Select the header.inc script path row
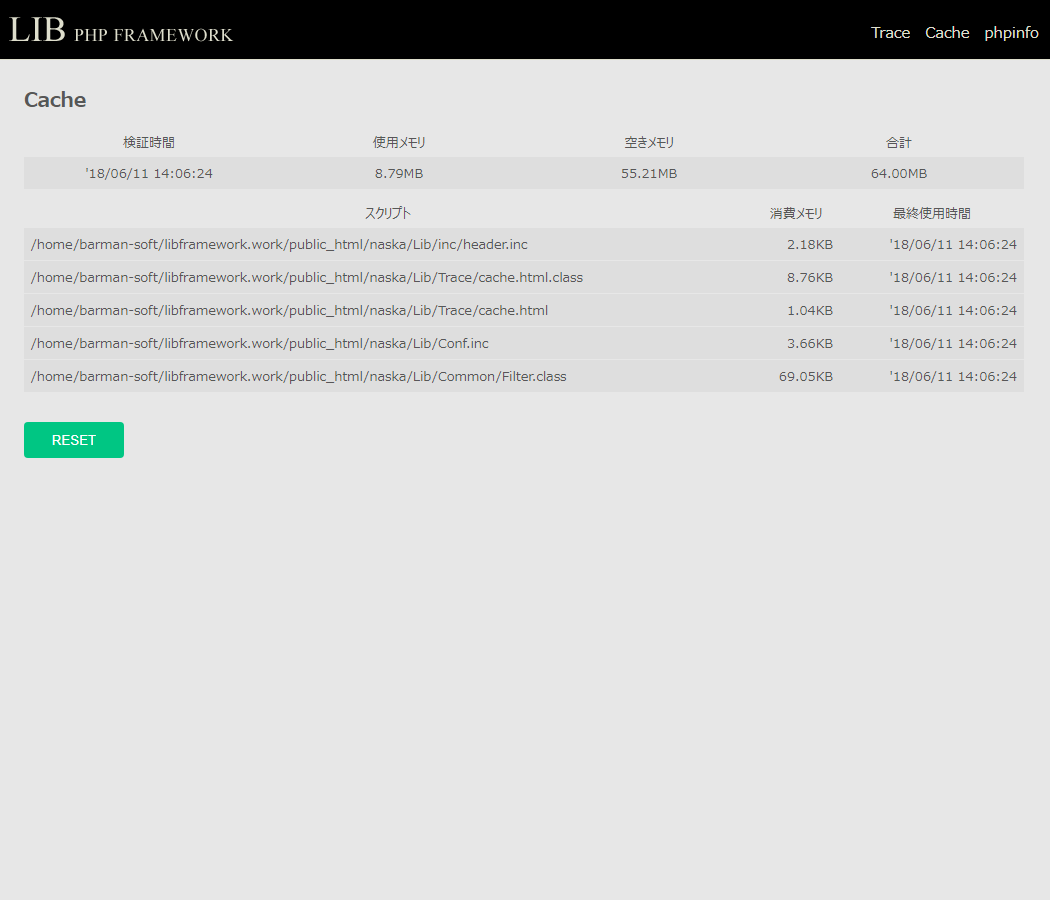The width and height of the screenshot is (1050, 900). [279, 245]
